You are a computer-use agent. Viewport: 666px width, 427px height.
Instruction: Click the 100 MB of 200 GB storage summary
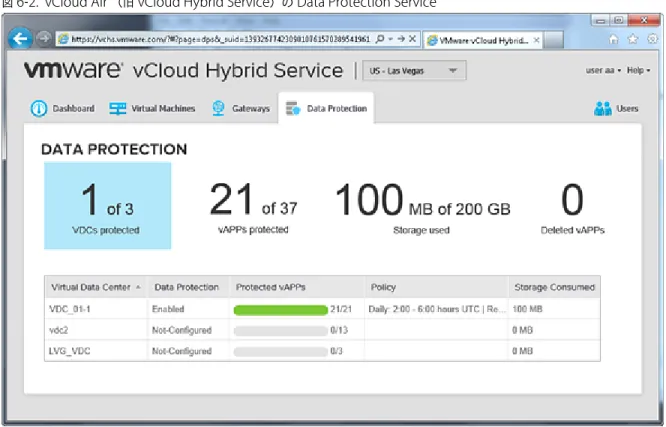[422, 207]
